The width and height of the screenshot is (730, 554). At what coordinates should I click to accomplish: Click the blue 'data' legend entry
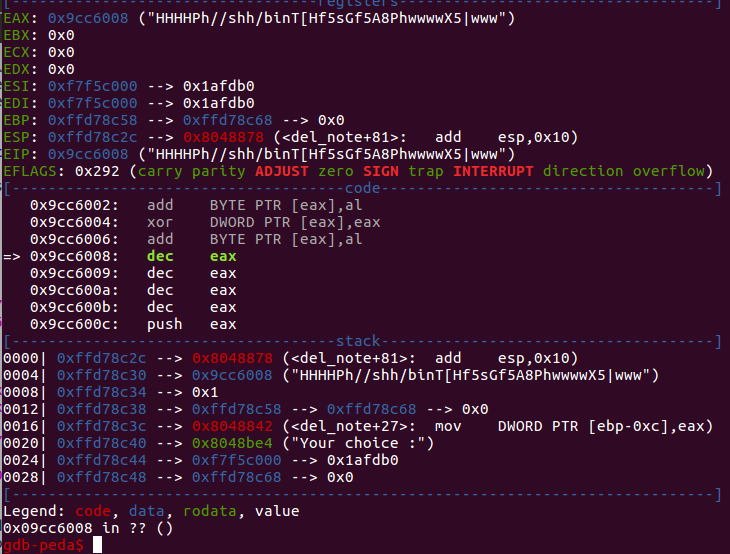(147, 511)
